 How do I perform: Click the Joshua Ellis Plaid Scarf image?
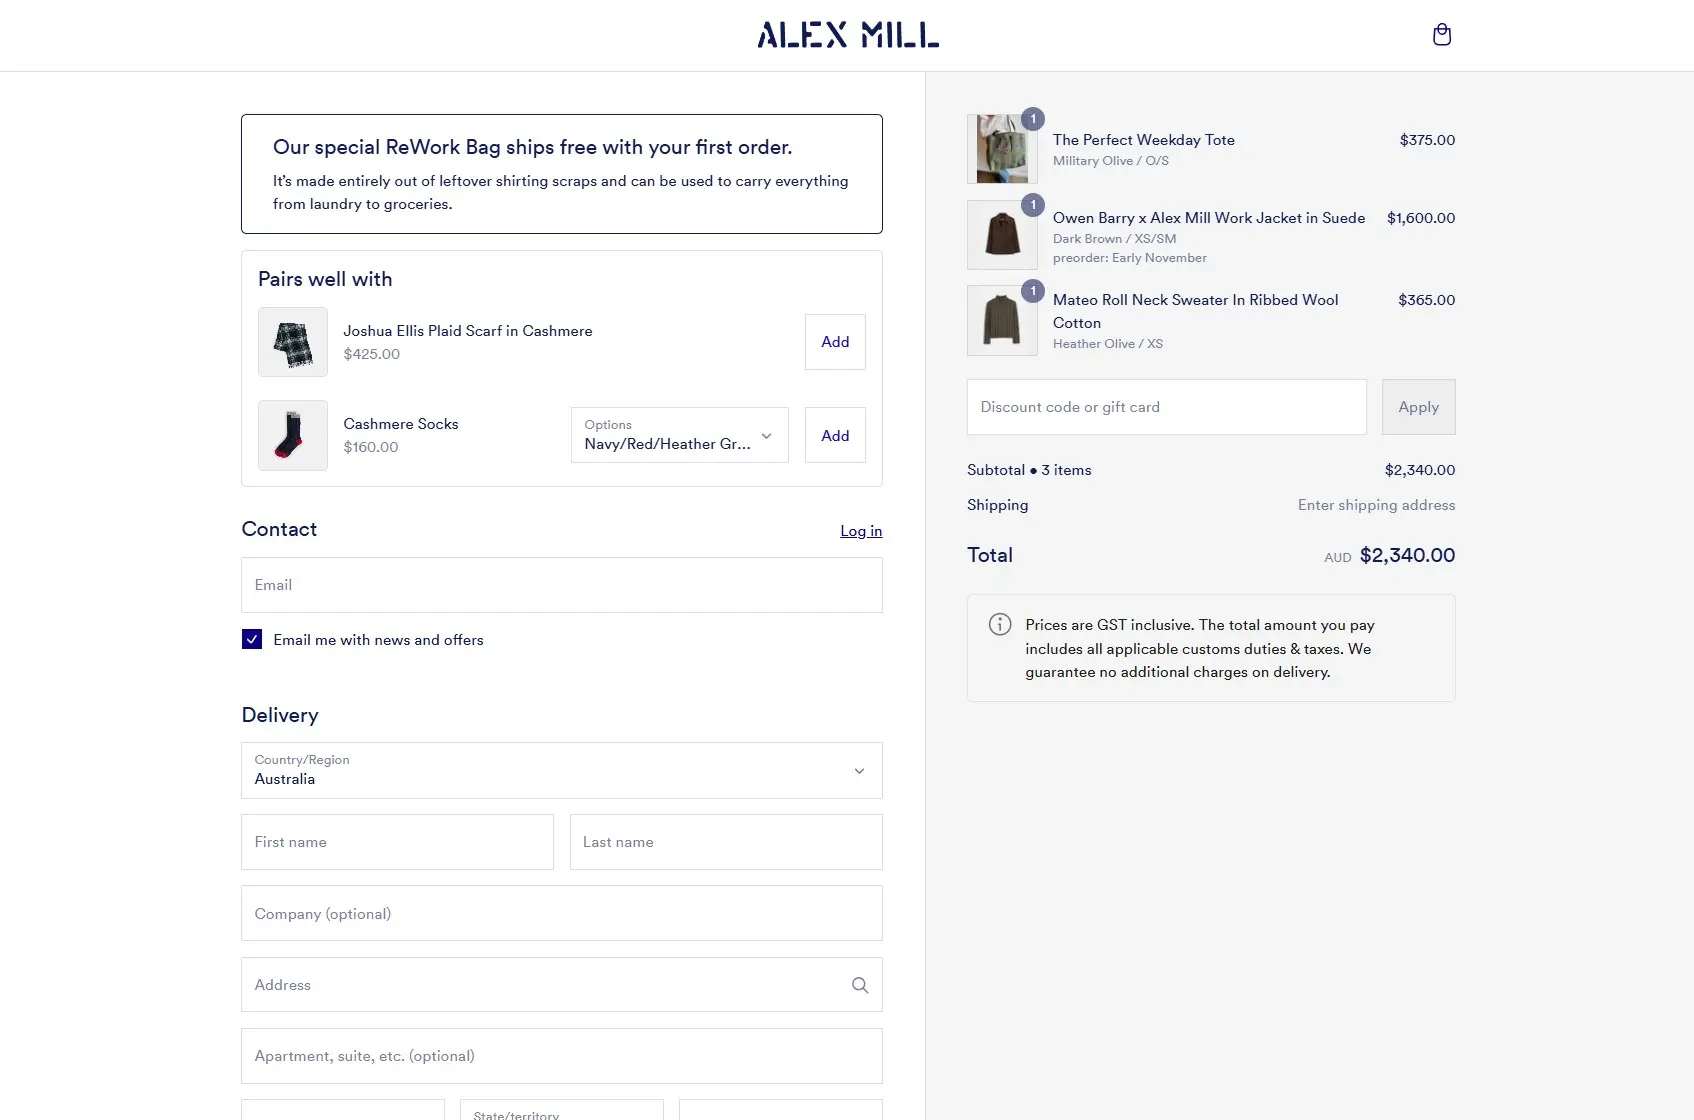292,342
